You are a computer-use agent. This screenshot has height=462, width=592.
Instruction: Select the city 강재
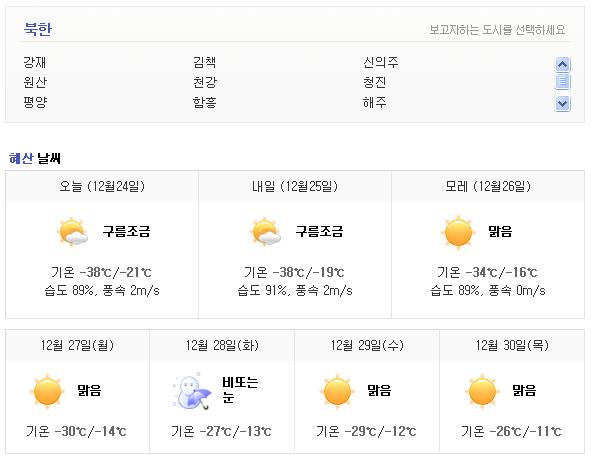tap(35, 62)
